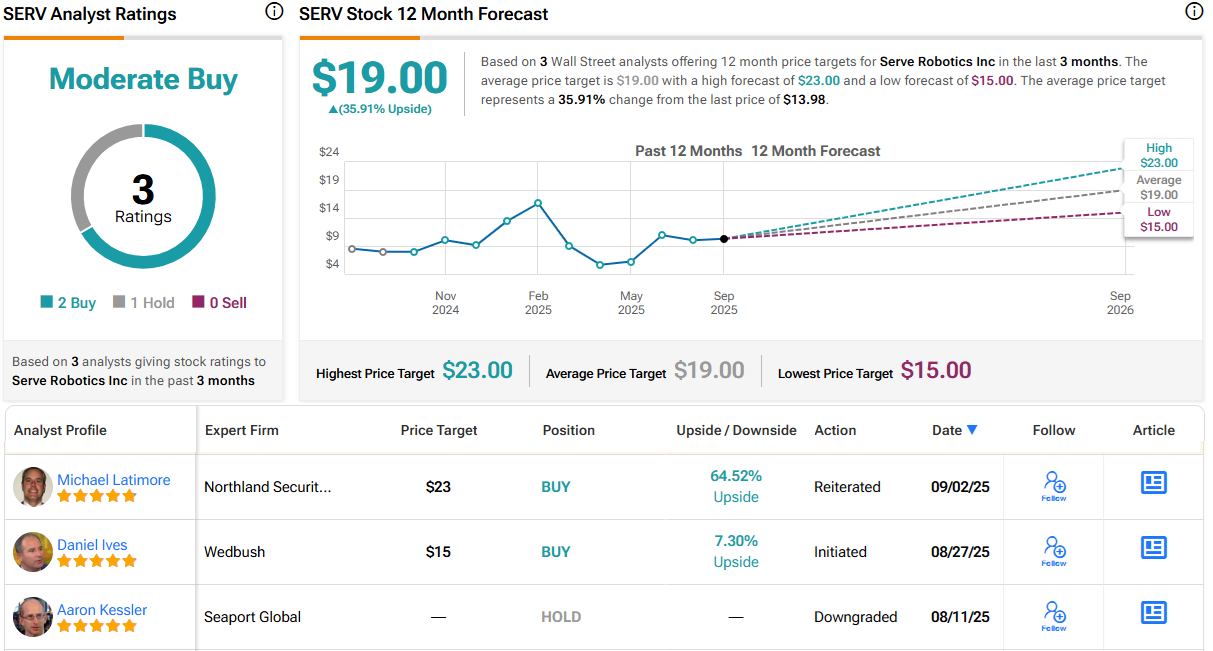The image size is (1213, 651).
Task: Select the Action column header
Action: tap(835, 430)
